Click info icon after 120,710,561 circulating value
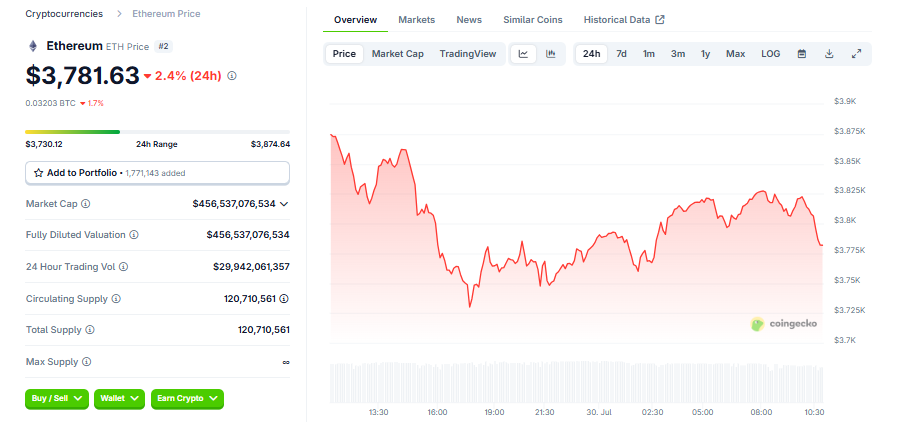 coord(284,299)
